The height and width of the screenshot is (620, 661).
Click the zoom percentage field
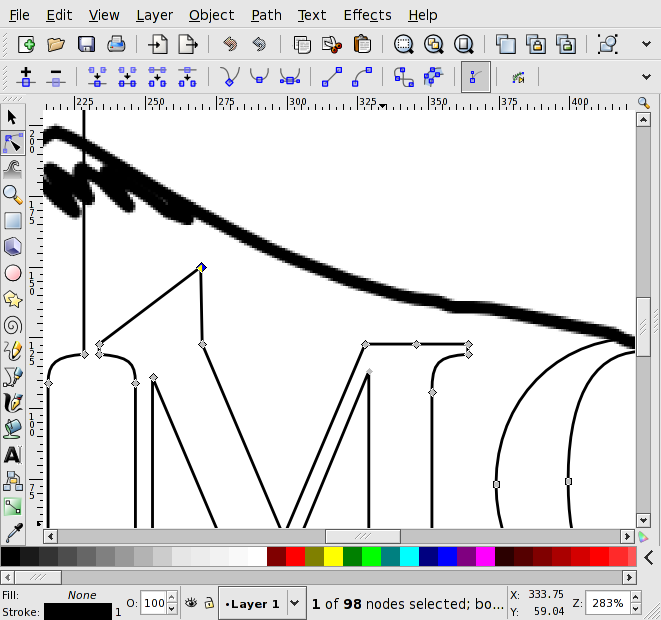606,603
